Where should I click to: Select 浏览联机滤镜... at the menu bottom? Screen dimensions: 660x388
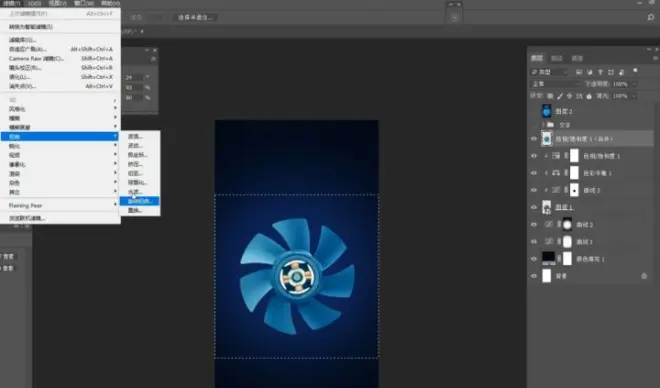(61, 218)
